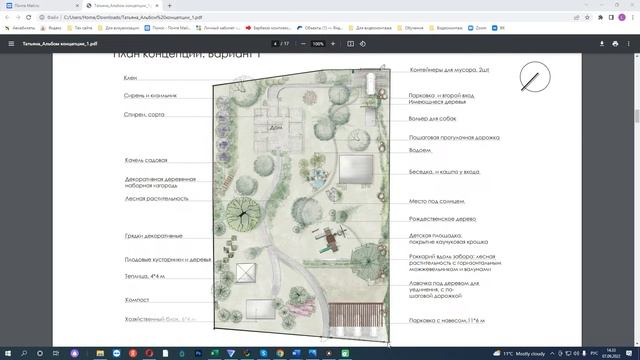The height and width of the screenshot is (360, 640).
Task: Click the Качель садовая label
Action: coord(146,160)
